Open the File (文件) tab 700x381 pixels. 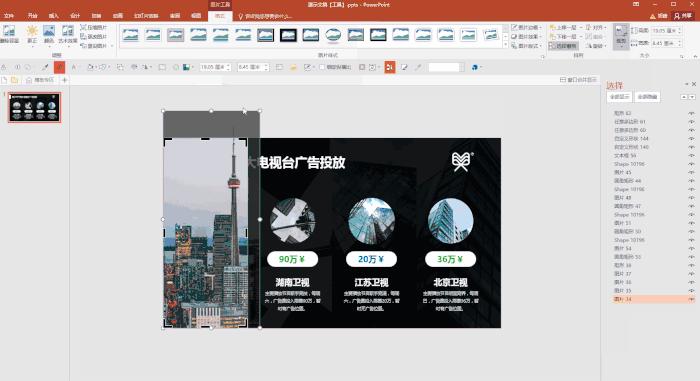(x=8, y=16)
